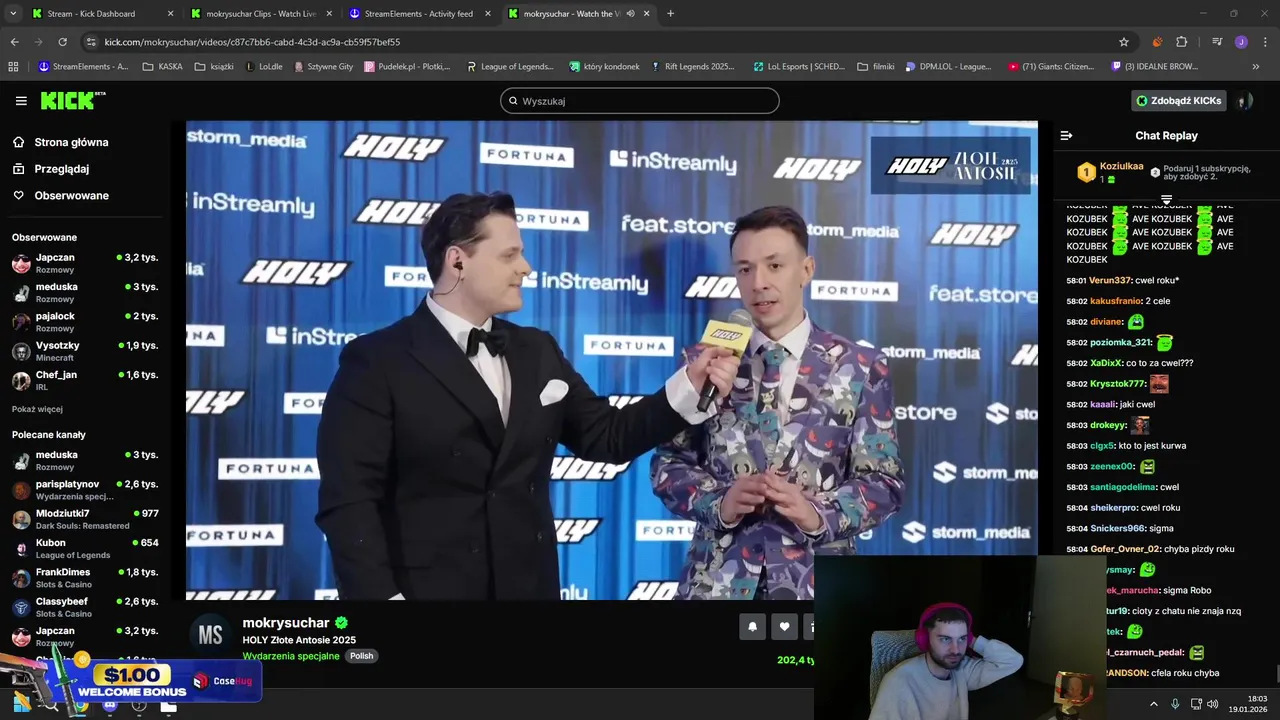Screen dimensions: 1280x720
Task: Open meduska channel under Obserwowane
Action: tap(85, 292)
